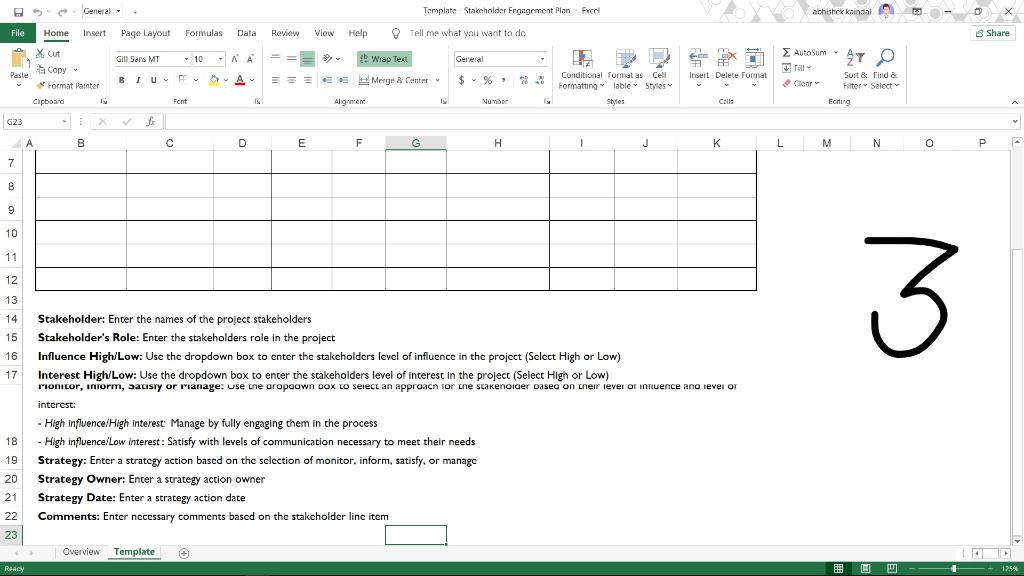
Task: Toggle bold formatting
Action: [119, 80]
